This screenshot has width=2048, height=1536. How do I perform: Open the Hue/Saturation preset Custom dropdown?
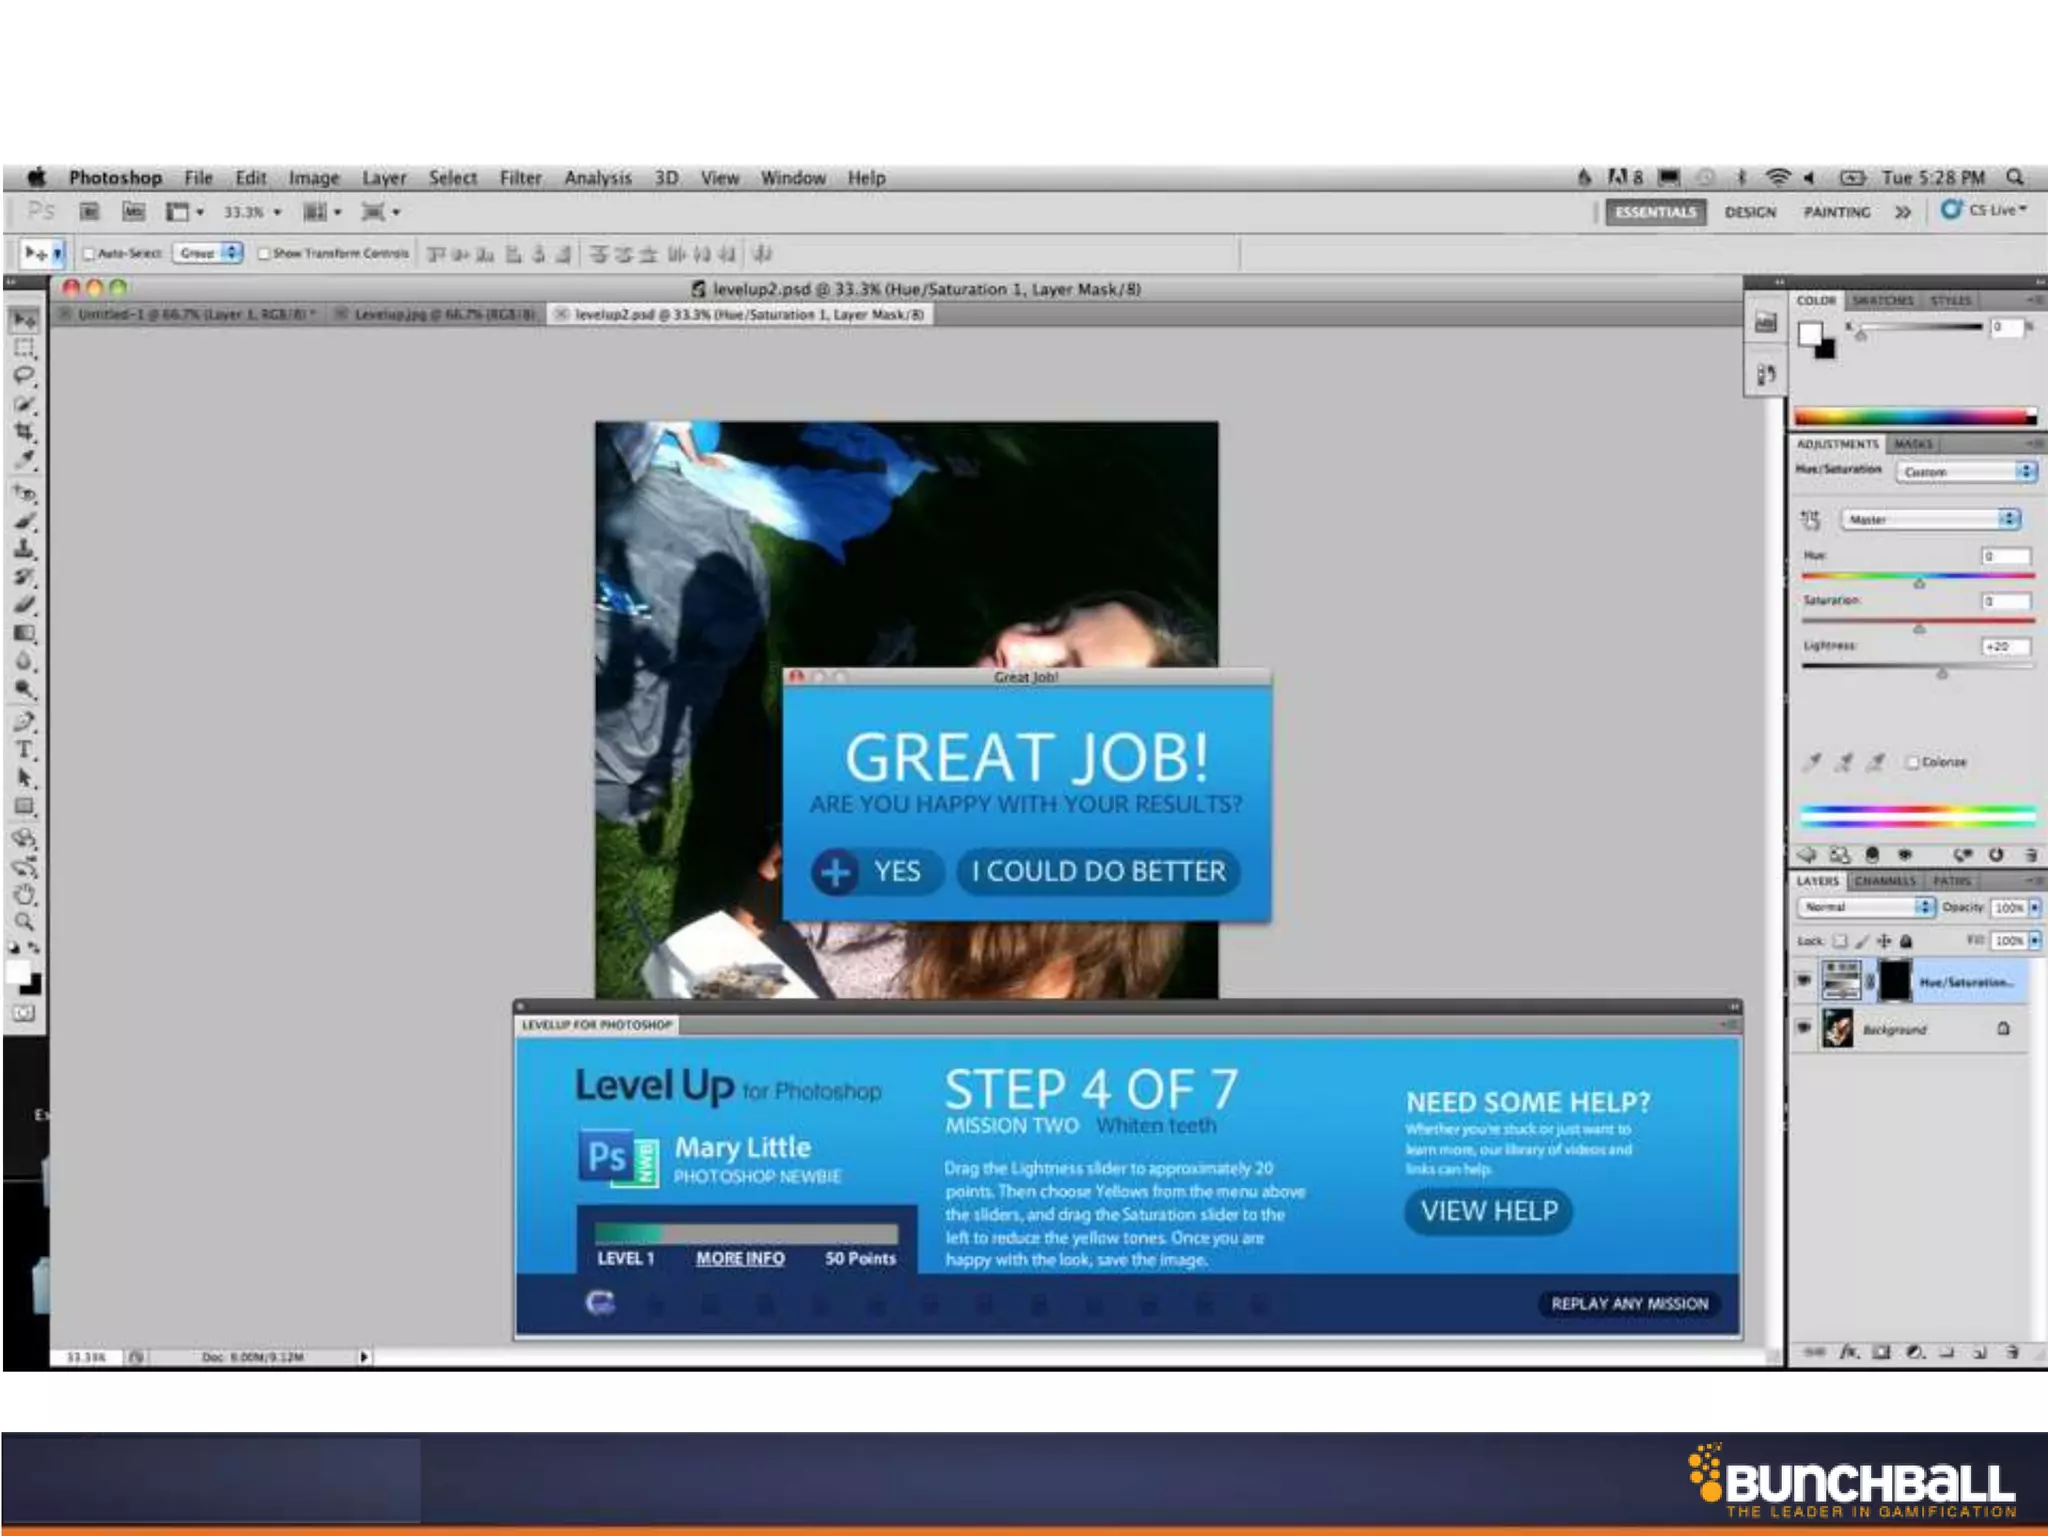click(1965, 471)
